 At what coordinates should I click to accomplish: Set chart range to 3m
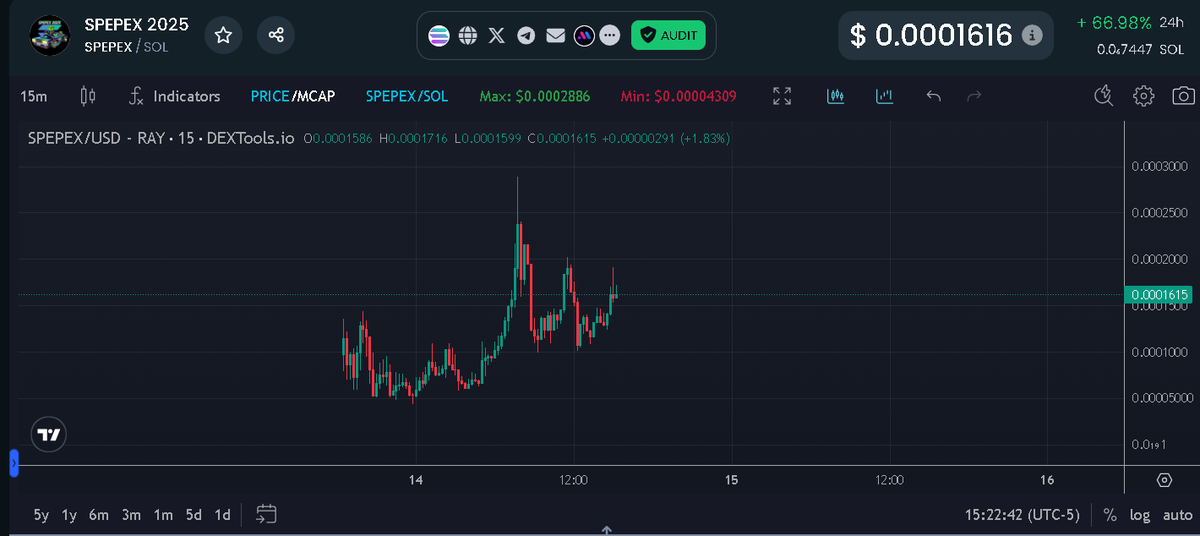131,515
